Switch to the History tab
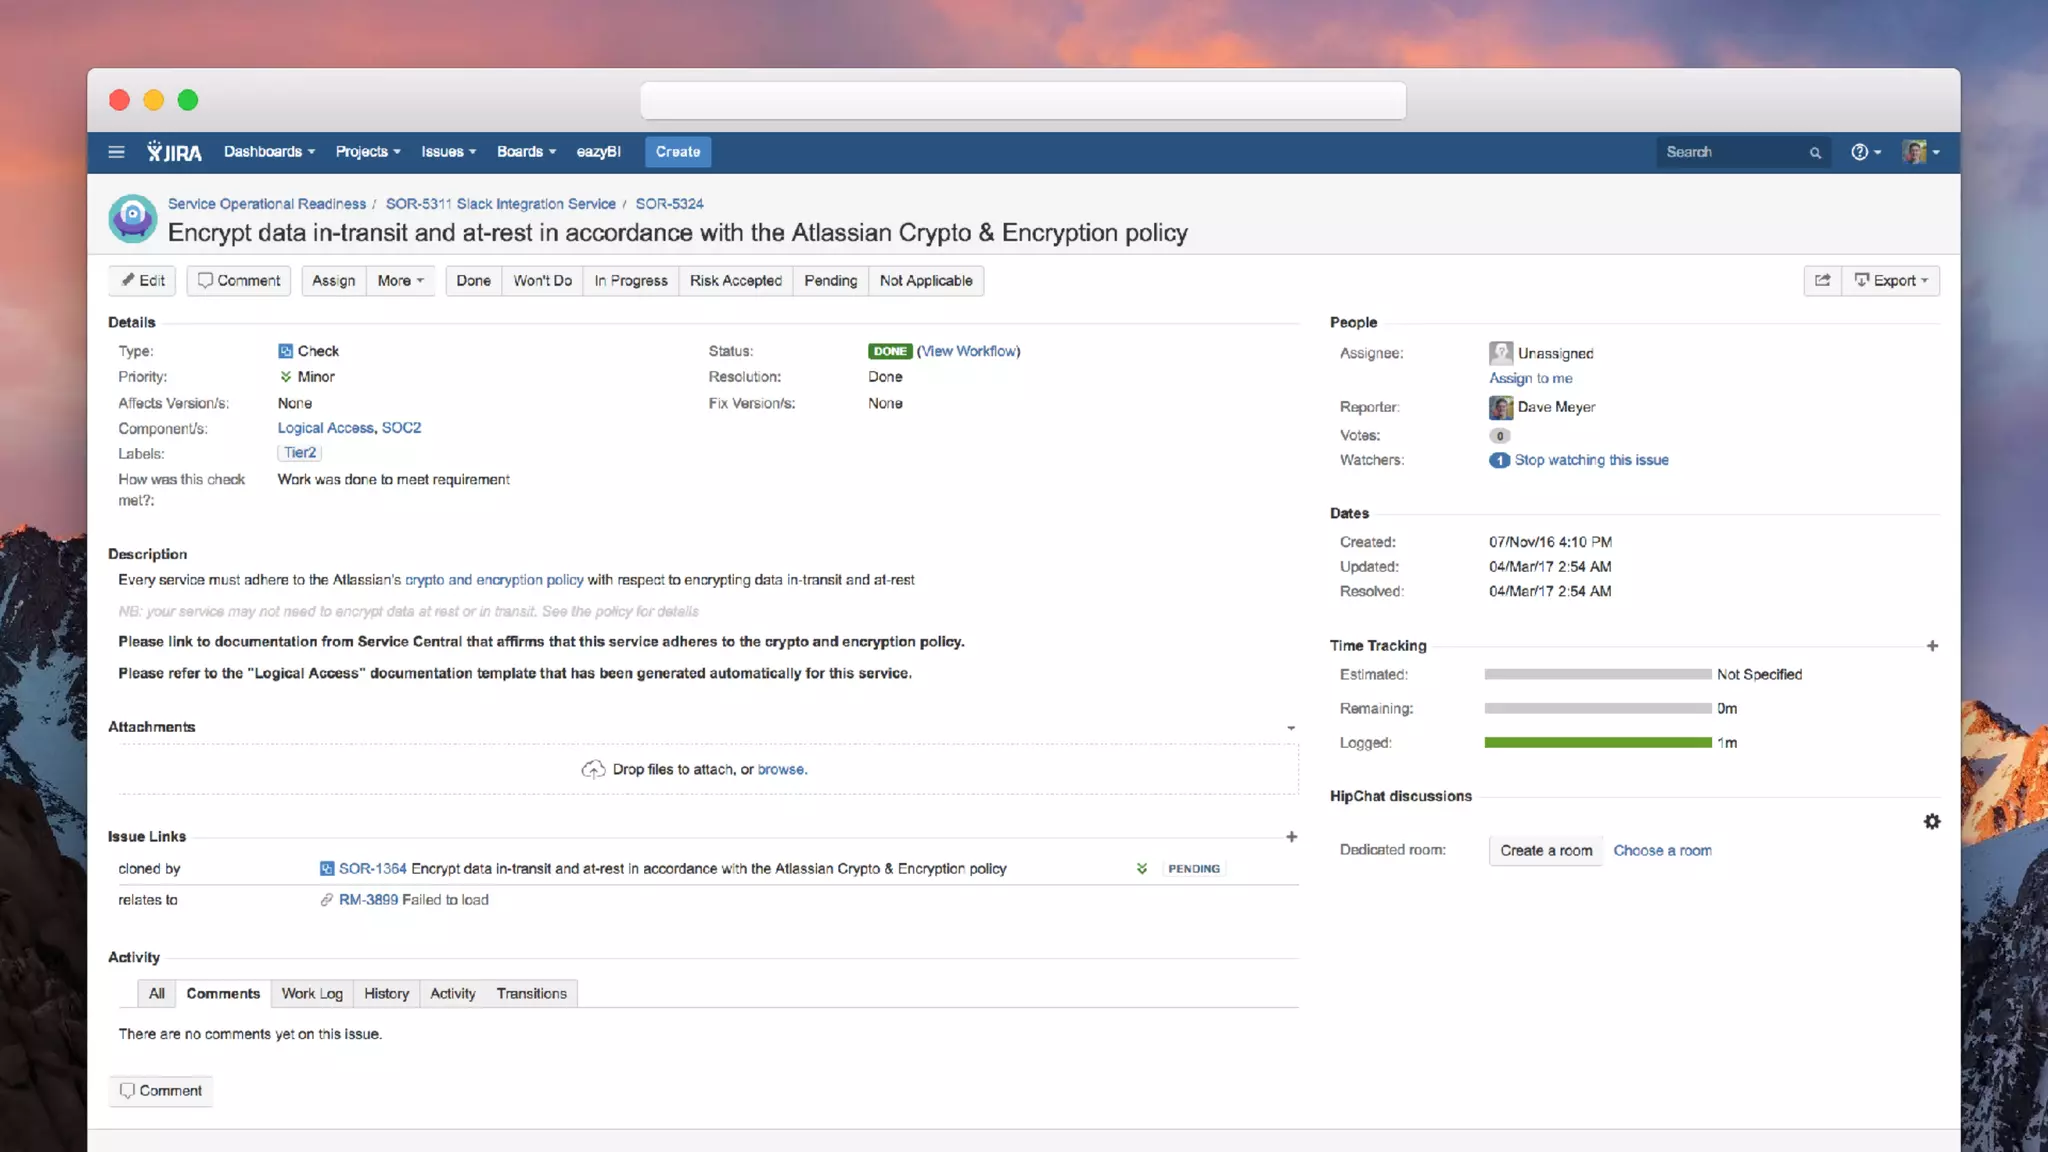This screenshot has width=2048, height=1152. click(x=386, y=993)
